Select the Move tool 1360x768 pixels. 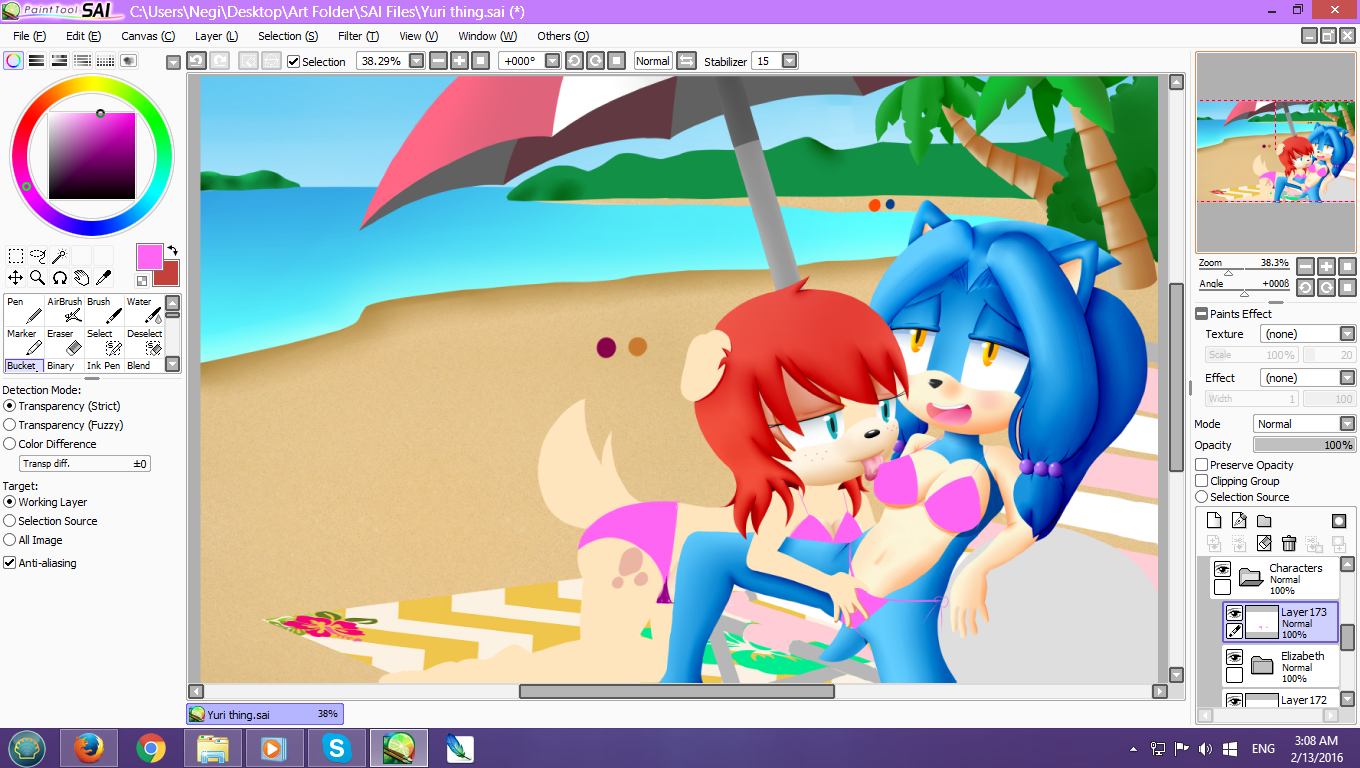pyautogui.click(x=16, y=277)
